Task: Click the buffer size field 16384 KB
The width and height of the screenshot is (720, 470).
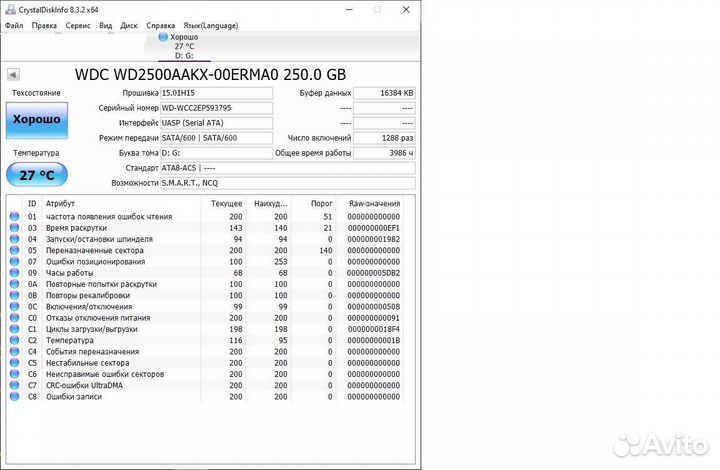Action: [384, 93]
